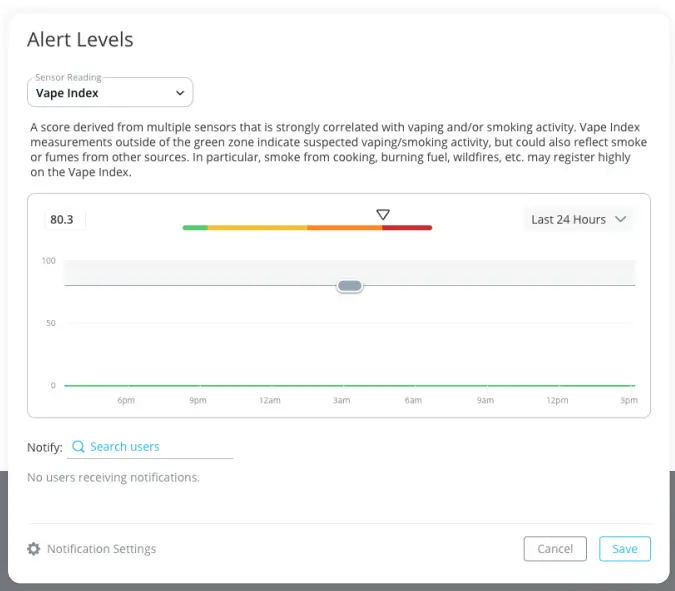Click the orange segment of the level bar
Screen dimensions: 675x591
(344, 228)
